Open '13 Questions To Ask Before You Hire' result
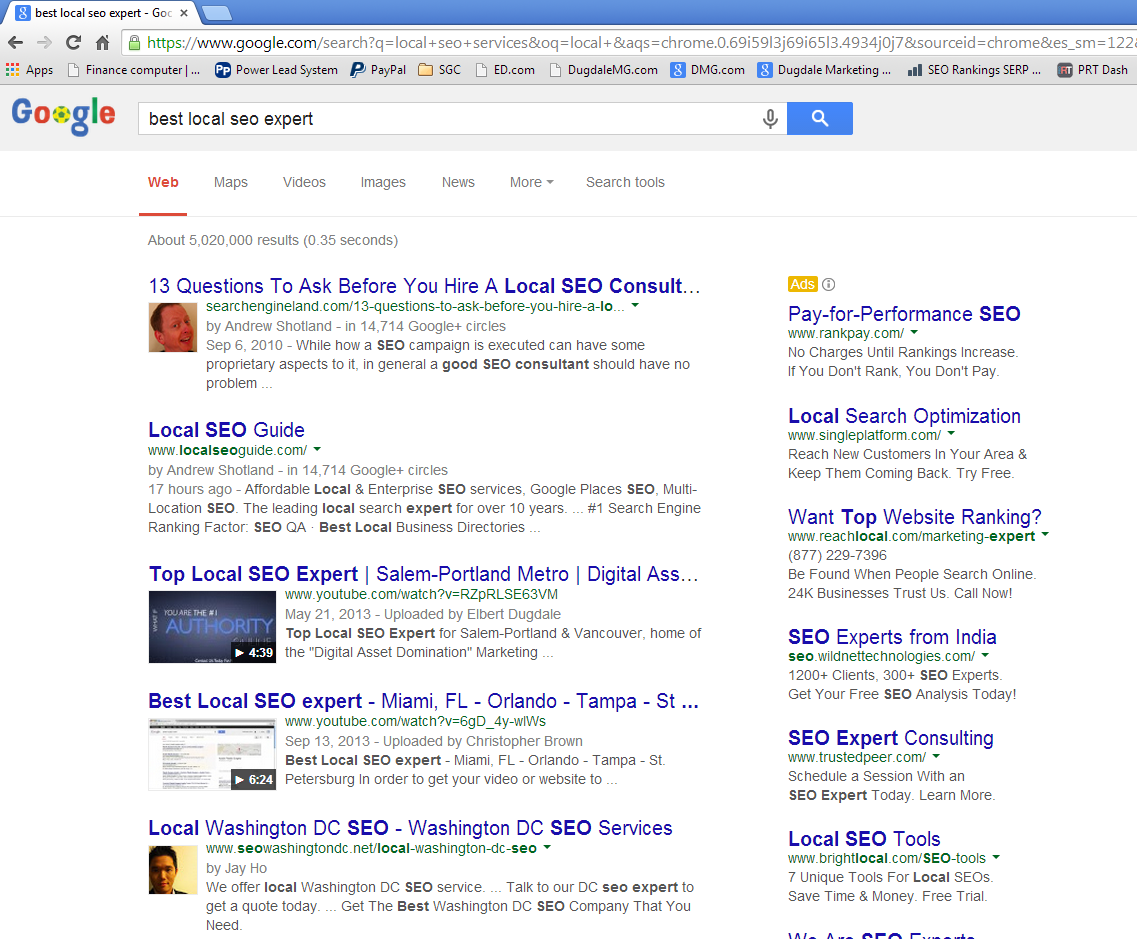The height and width of the screenshot is (939, 1137). click(424, 286)
